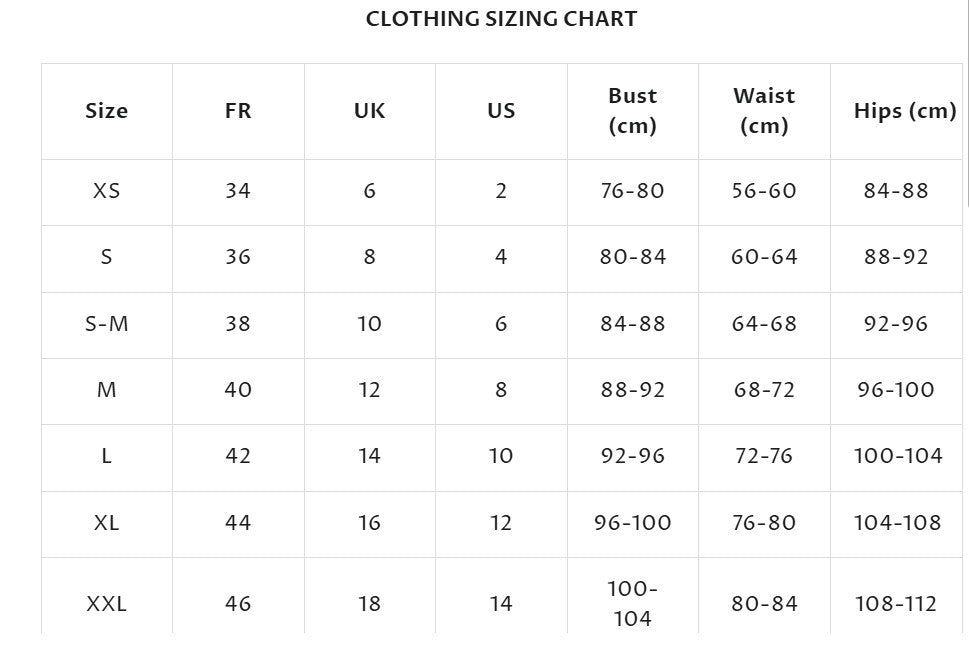Click the XXL size cell
Screen dimensions: 969x661
point(107,604)
